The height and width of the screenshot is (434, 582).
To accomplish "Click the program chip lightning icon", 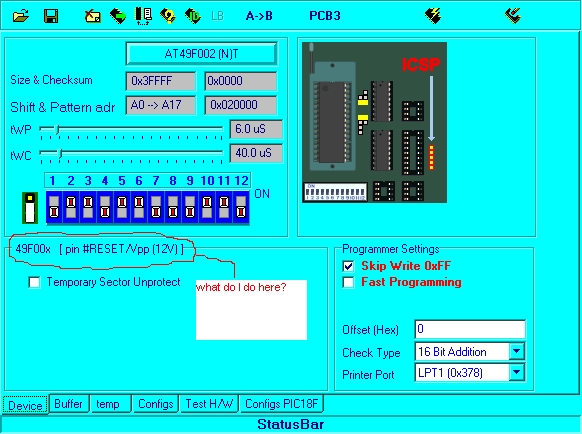I will point(433,16).
